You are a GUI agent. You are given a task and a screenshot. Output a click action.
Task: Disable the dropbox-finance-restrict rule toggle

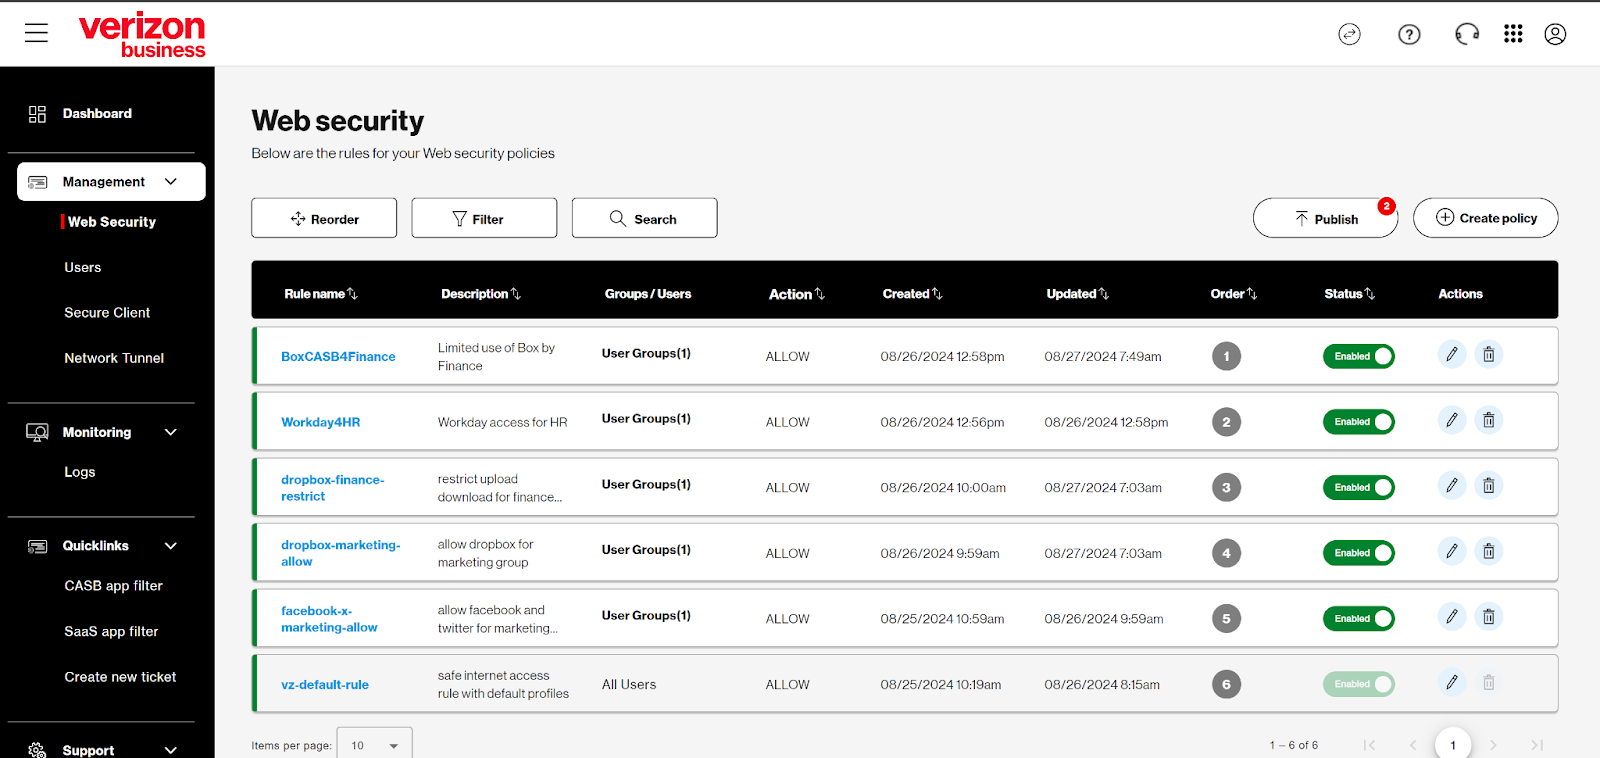(1358, 487)
